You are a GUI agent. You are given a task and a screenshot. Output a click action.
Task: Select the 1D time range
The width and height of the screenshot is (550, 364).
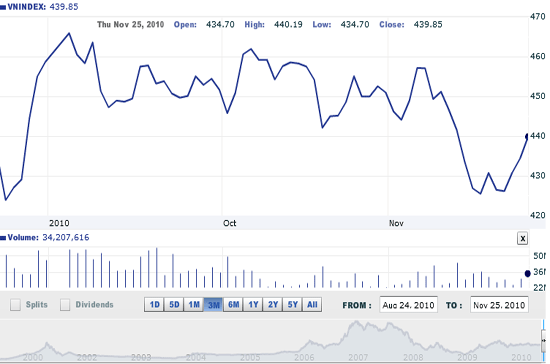(x=154, y=304)
